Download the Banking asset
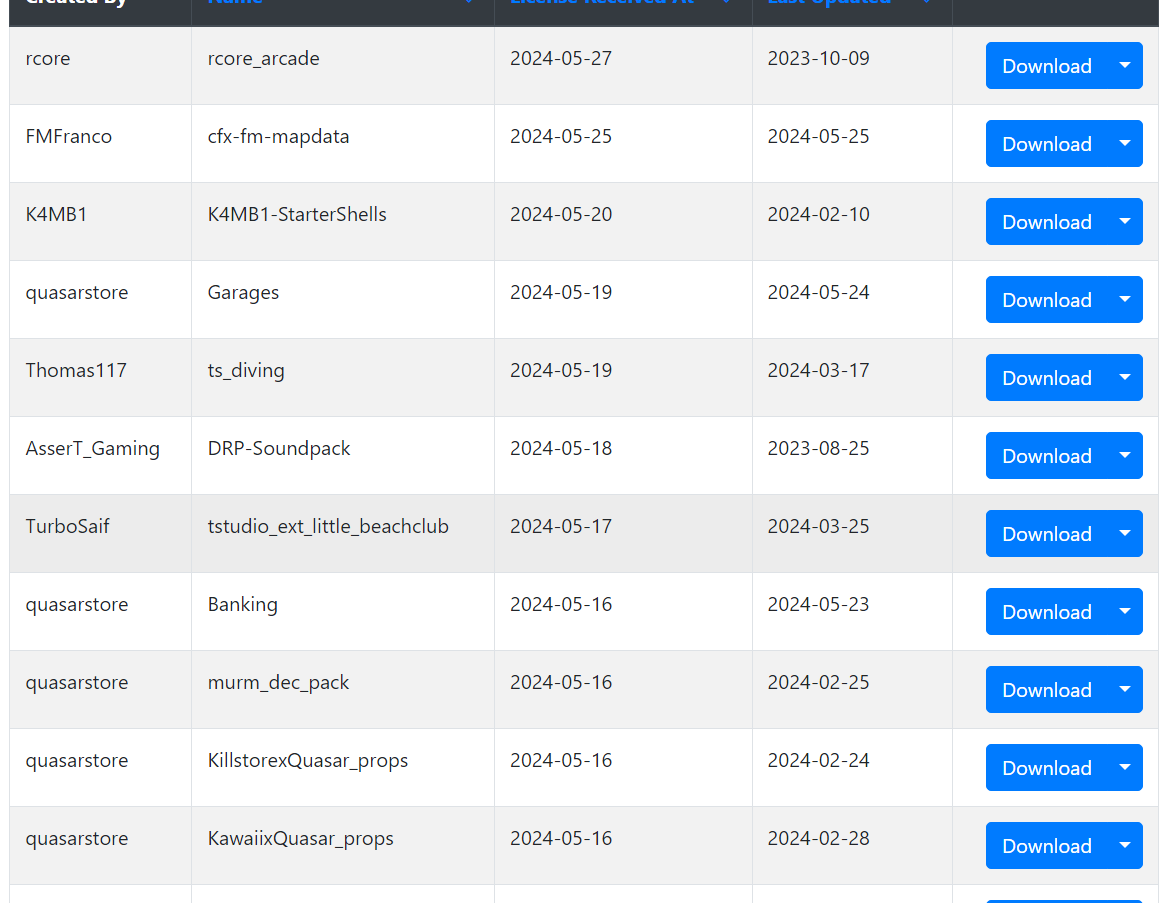Viewport: 1162px width, 903px height. [1046, 612]
